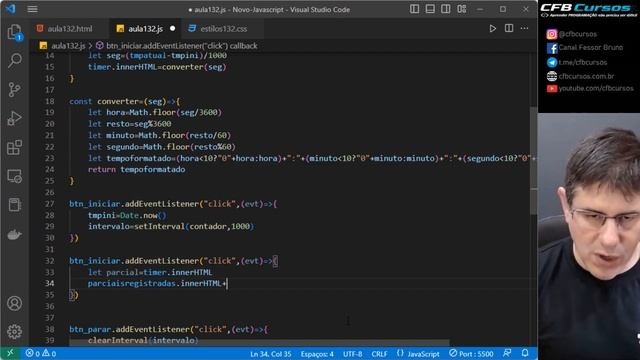The image size is (640, 360).
Task: Open the clipboard-style activity bar icon
Action: click(x=14, y=205)
